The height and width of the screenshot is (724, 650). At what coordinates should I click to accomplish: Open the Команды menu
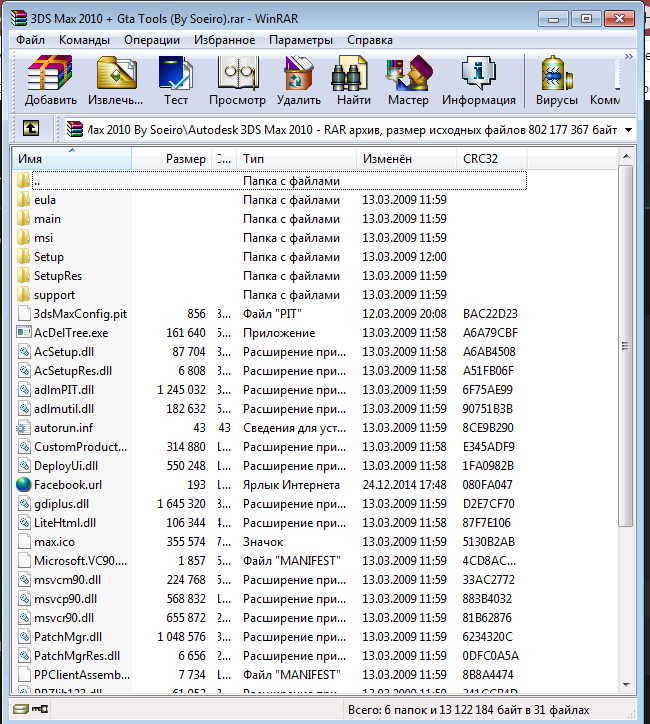84,40
